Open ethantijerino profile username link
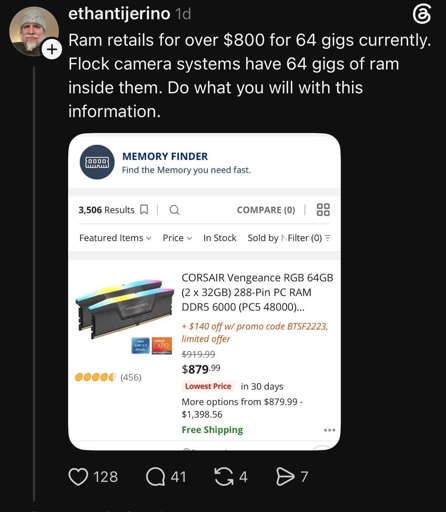Image resolution: width=446 pixels, height=512 pixels. click(119, 14)
